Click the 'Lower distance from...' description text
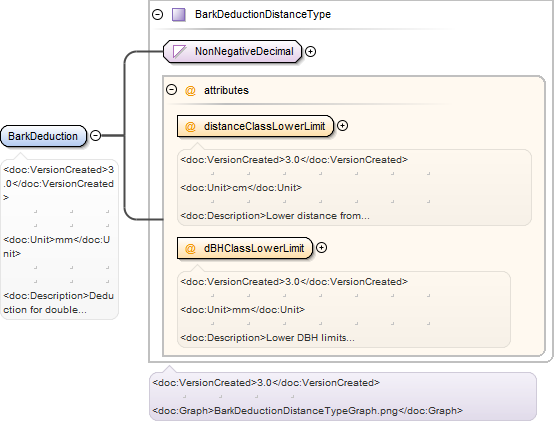Viewport: 555px width, 424px height. point(318,216)
